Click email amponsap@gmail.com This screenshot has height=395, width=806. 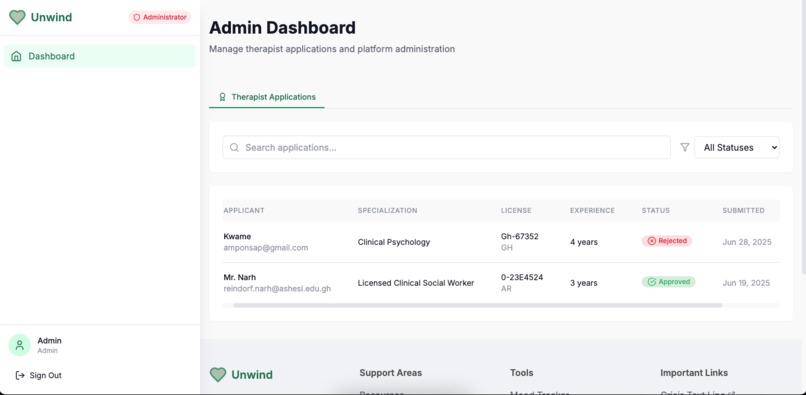click(x=266, y=248)
